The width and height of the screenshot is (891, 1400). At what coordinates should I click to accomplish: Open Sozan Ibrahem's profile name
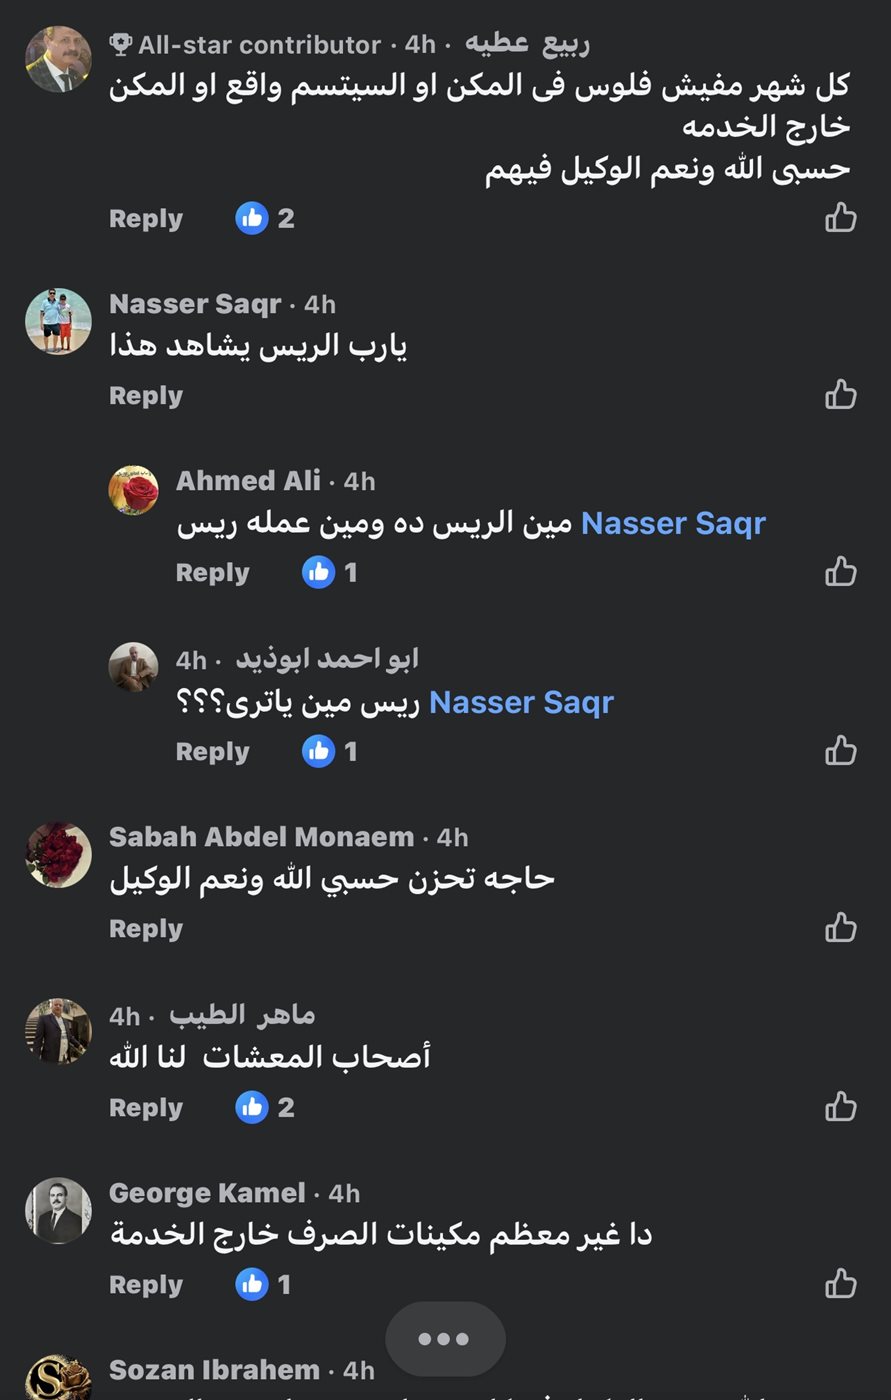point(214,1370)
